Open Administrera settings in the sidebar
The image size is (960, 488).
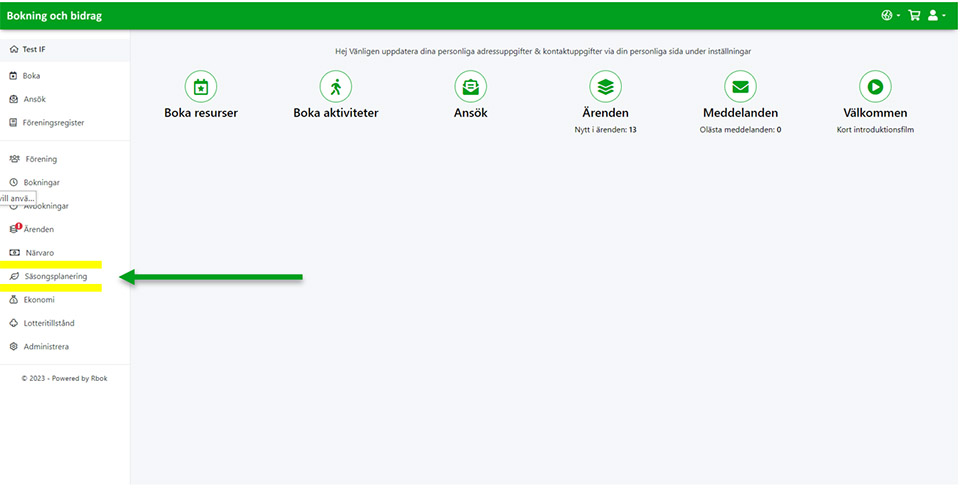click(46, 346)
